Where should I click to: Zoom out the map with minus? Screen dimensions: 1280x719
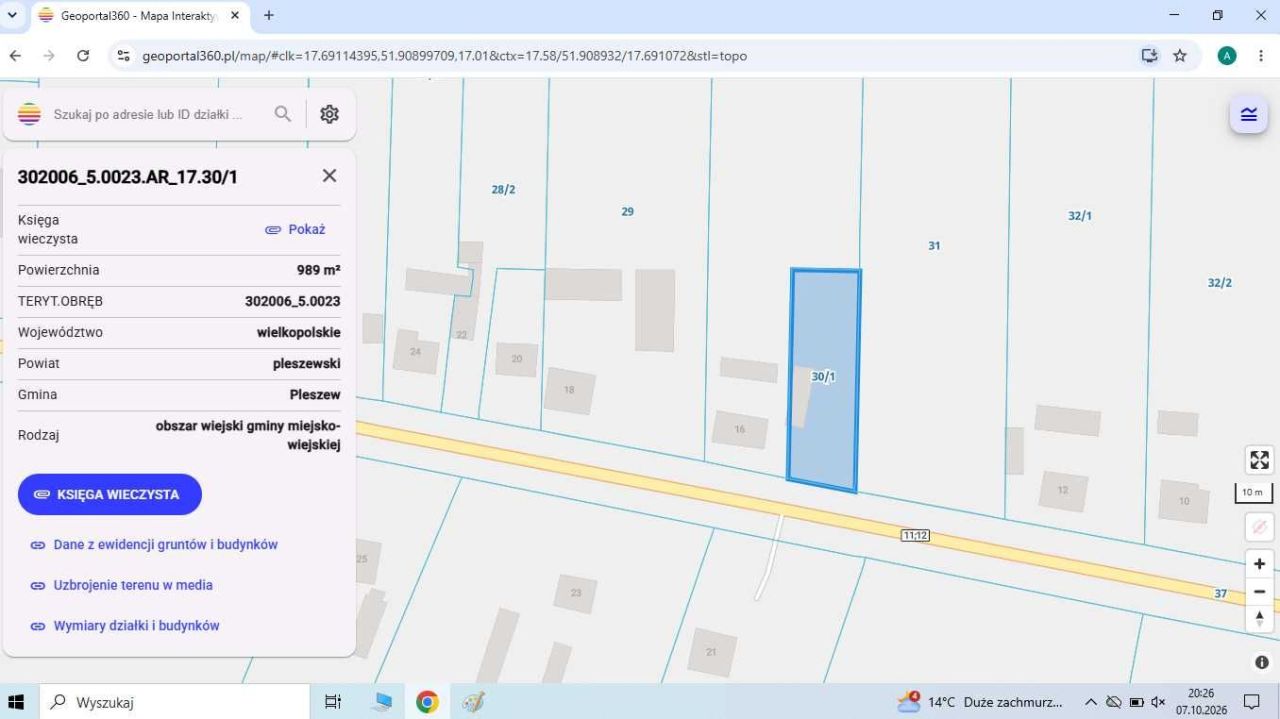click(1259, 591)
